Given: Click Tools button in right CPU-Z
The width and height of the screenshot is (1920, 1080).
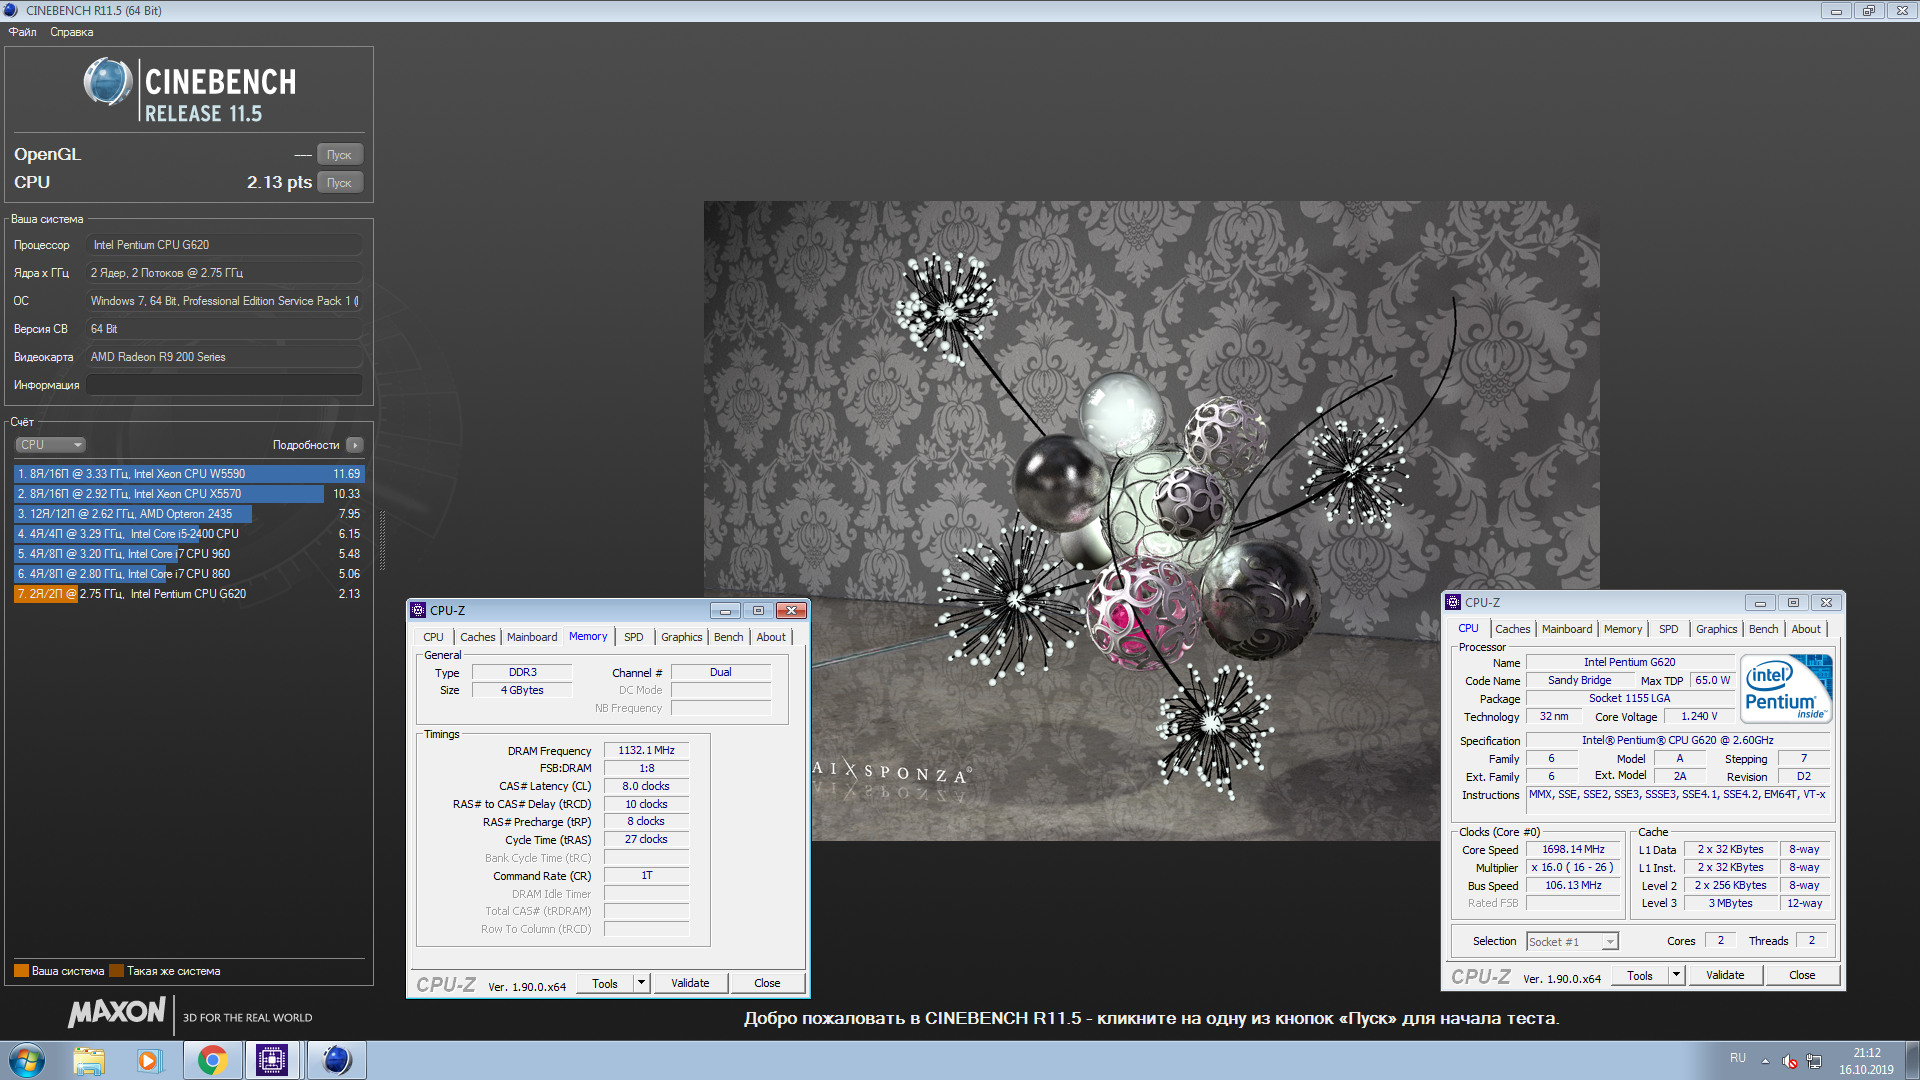Looking at the screenshot, I should 1640,975.
